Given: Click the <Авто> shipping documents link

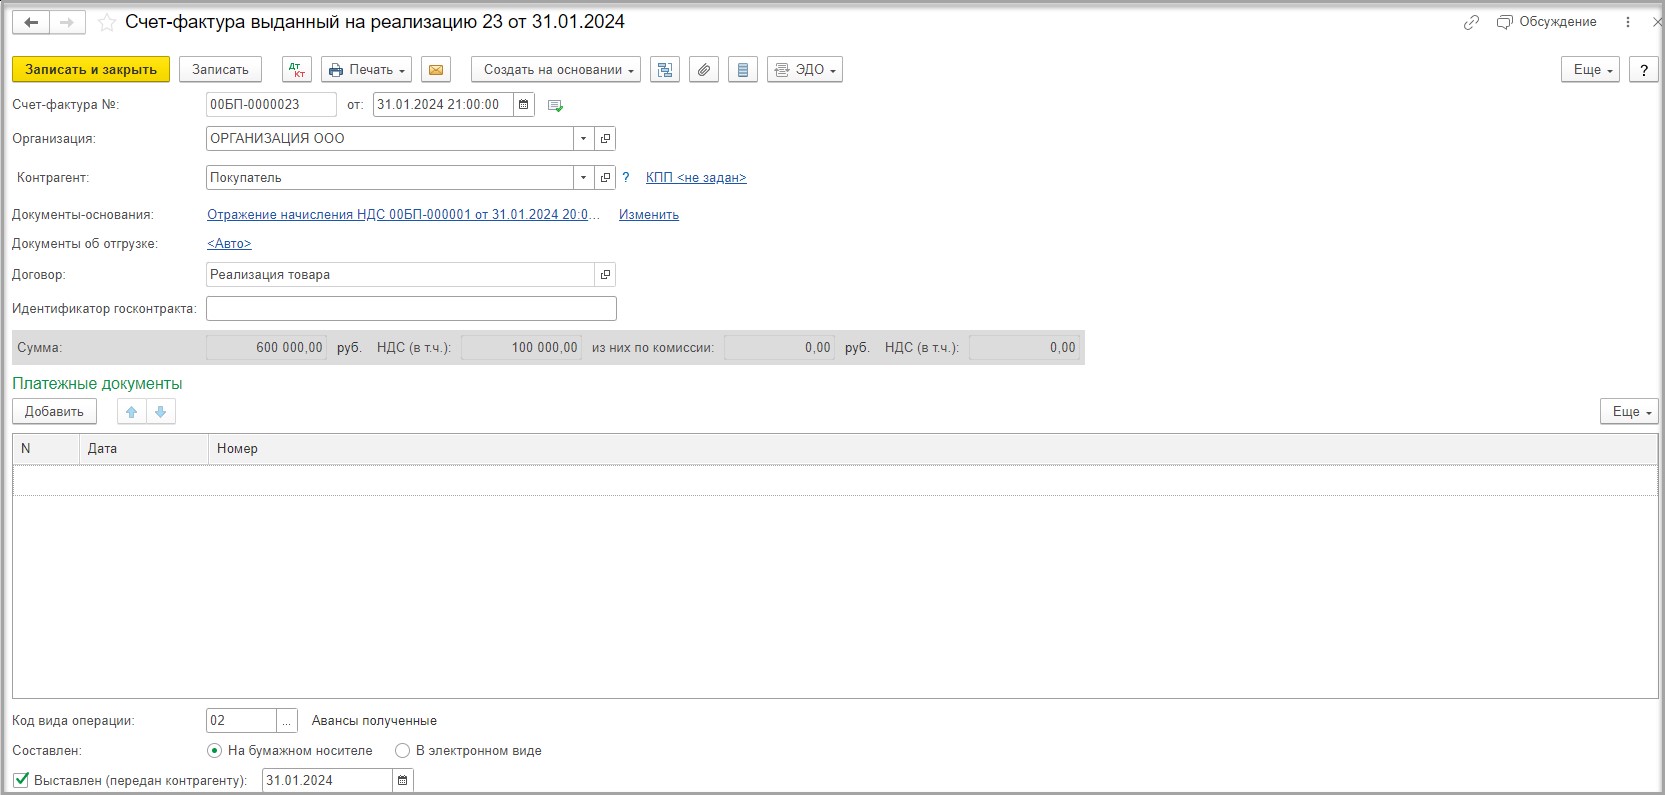Looking at the screenshot, I should click(229, 243).
